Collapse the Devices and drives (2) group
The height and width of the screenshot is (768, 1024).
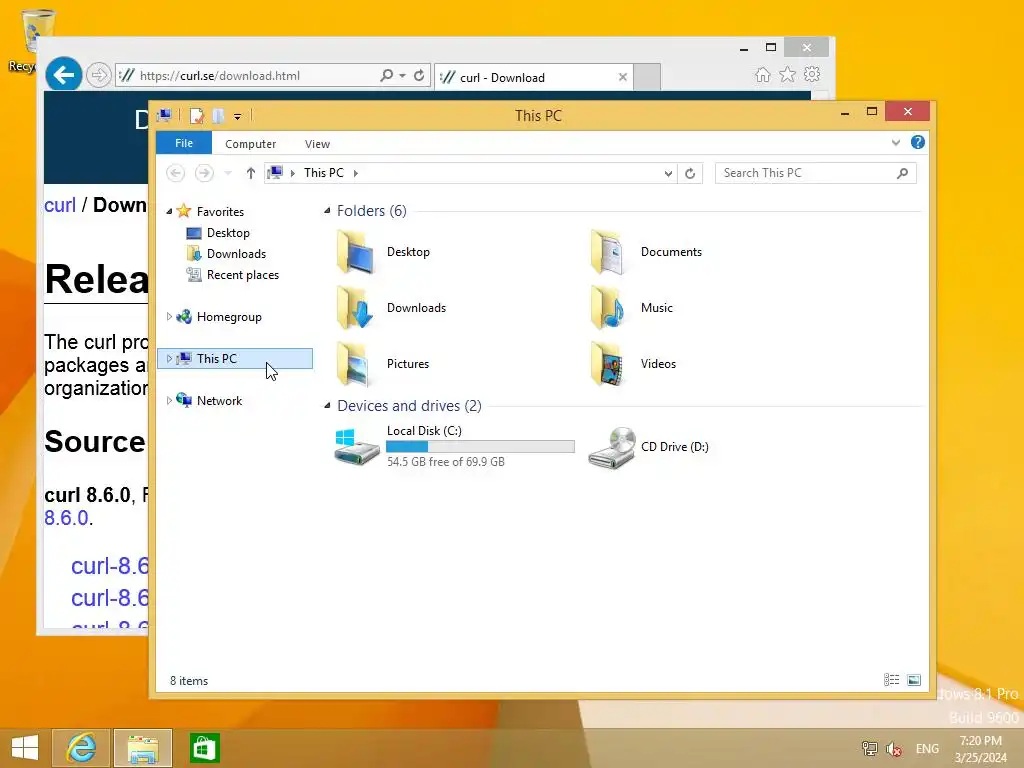coord(327,406)
